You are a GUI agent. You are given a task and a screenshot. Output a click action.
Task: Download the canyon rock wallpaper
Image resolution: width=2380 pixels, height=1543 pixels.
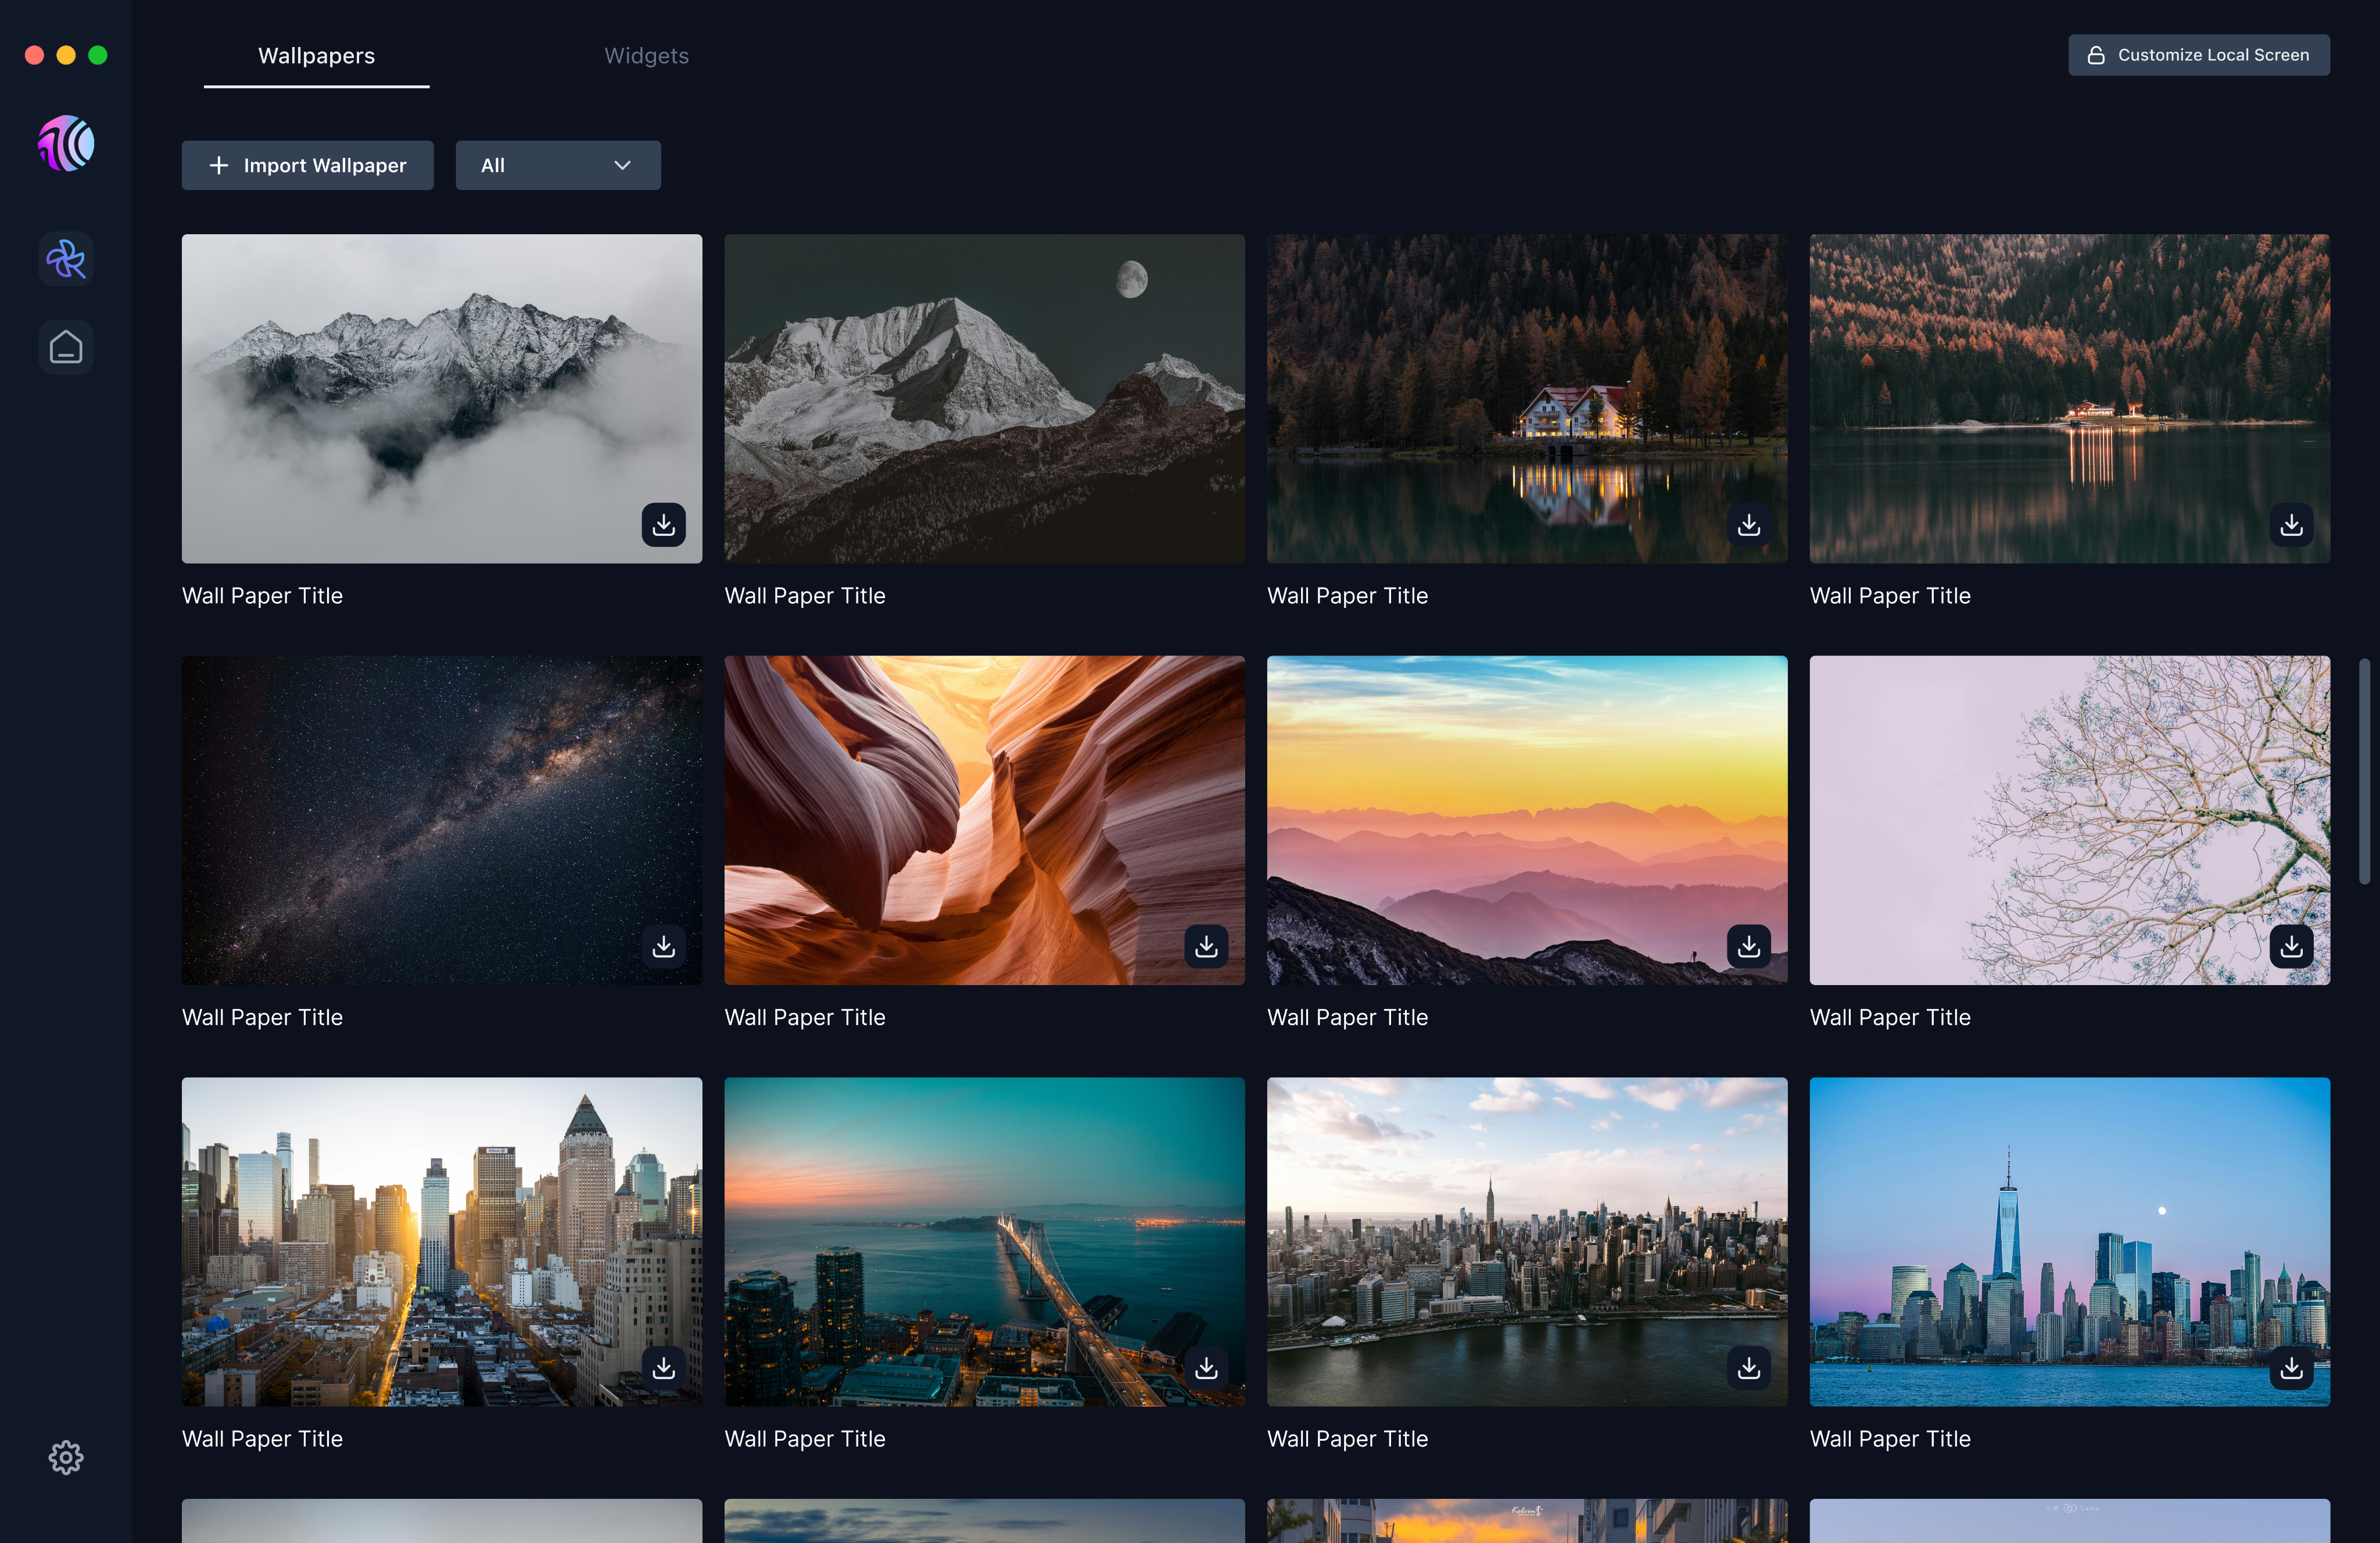click(x=1206, y=946)
